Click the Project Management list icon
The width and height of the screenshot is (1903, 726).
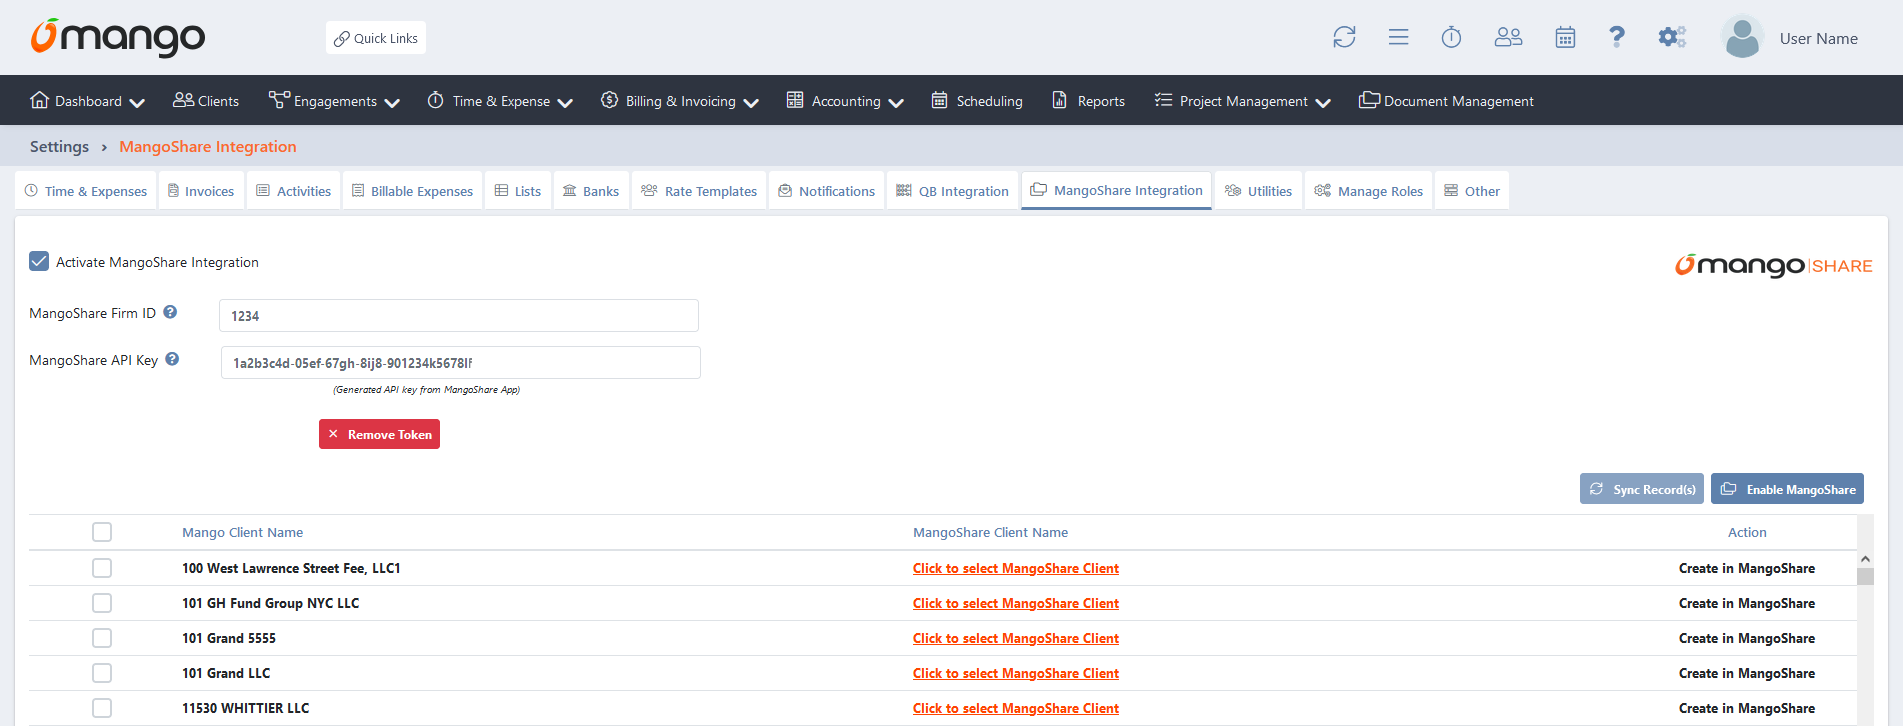point(1163,100)
